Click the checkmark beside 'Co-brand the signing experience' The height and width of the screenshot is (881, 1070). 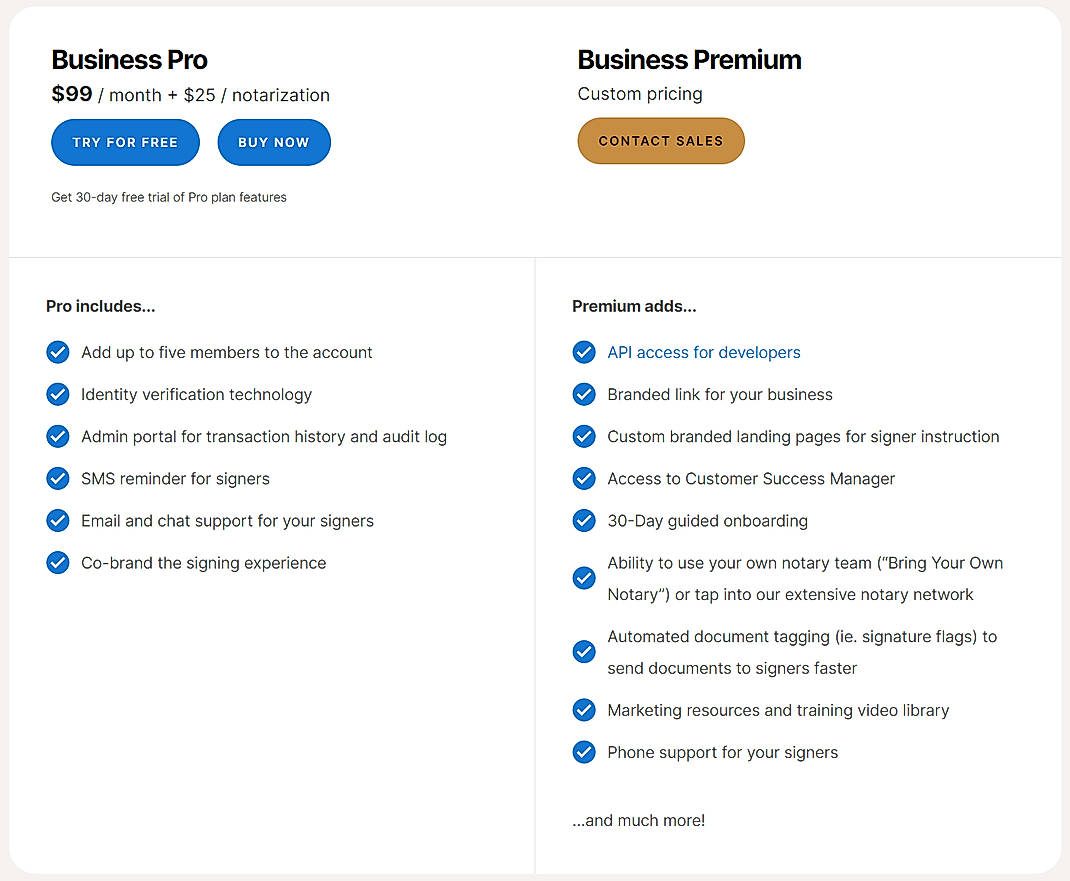[x=58, y=562]
